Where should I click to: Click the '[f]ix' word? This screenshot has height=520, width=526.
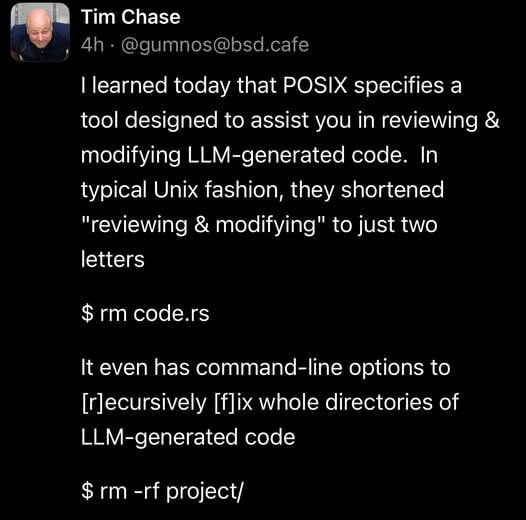(x=233, y=402)
